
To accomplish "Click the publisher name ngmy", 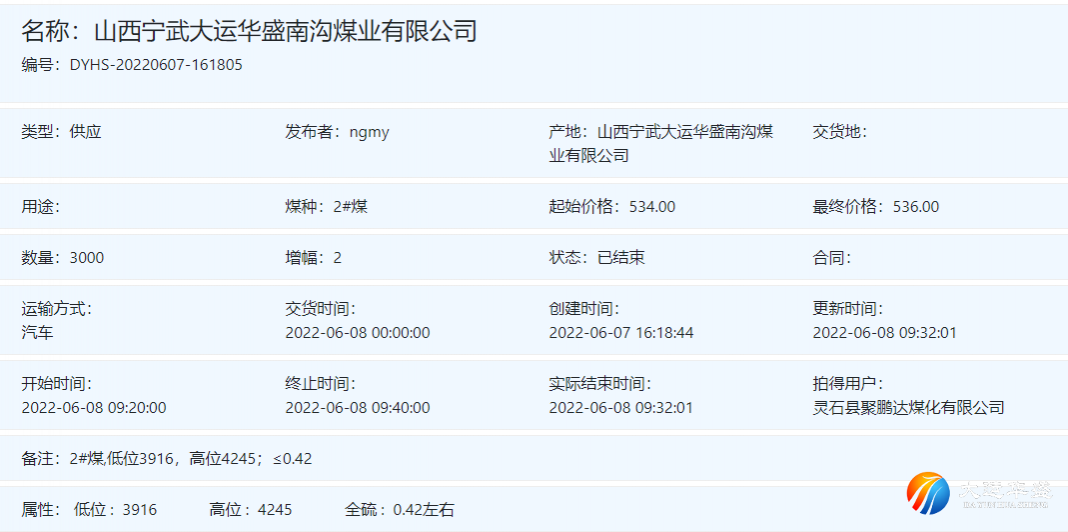I will [369, 132].
